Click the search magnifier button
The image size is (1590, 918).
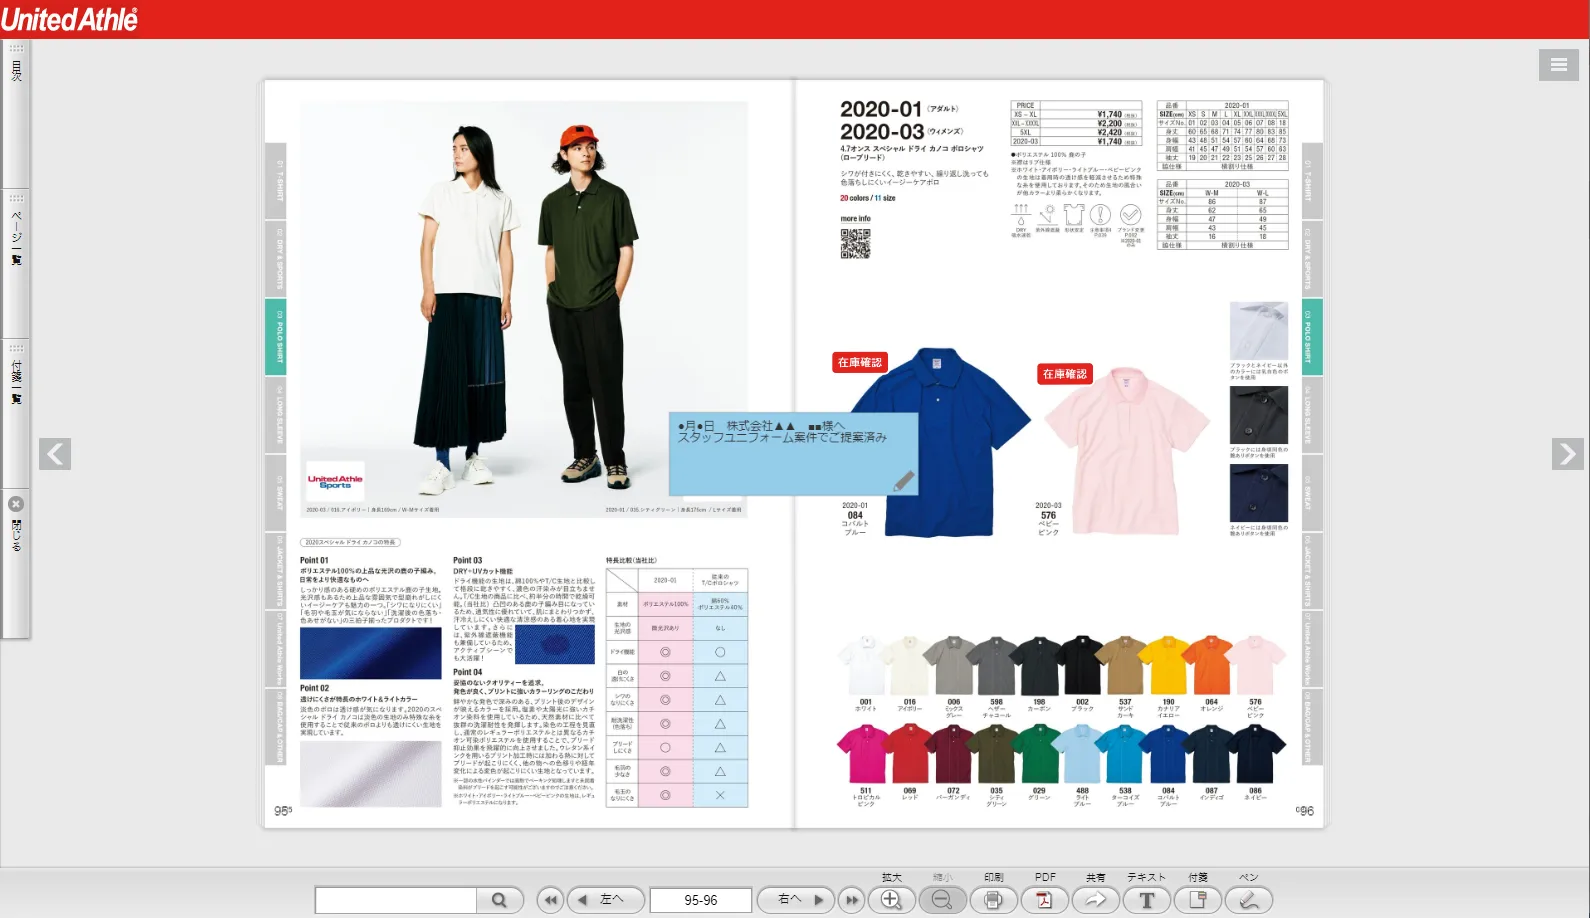[498, 900]
